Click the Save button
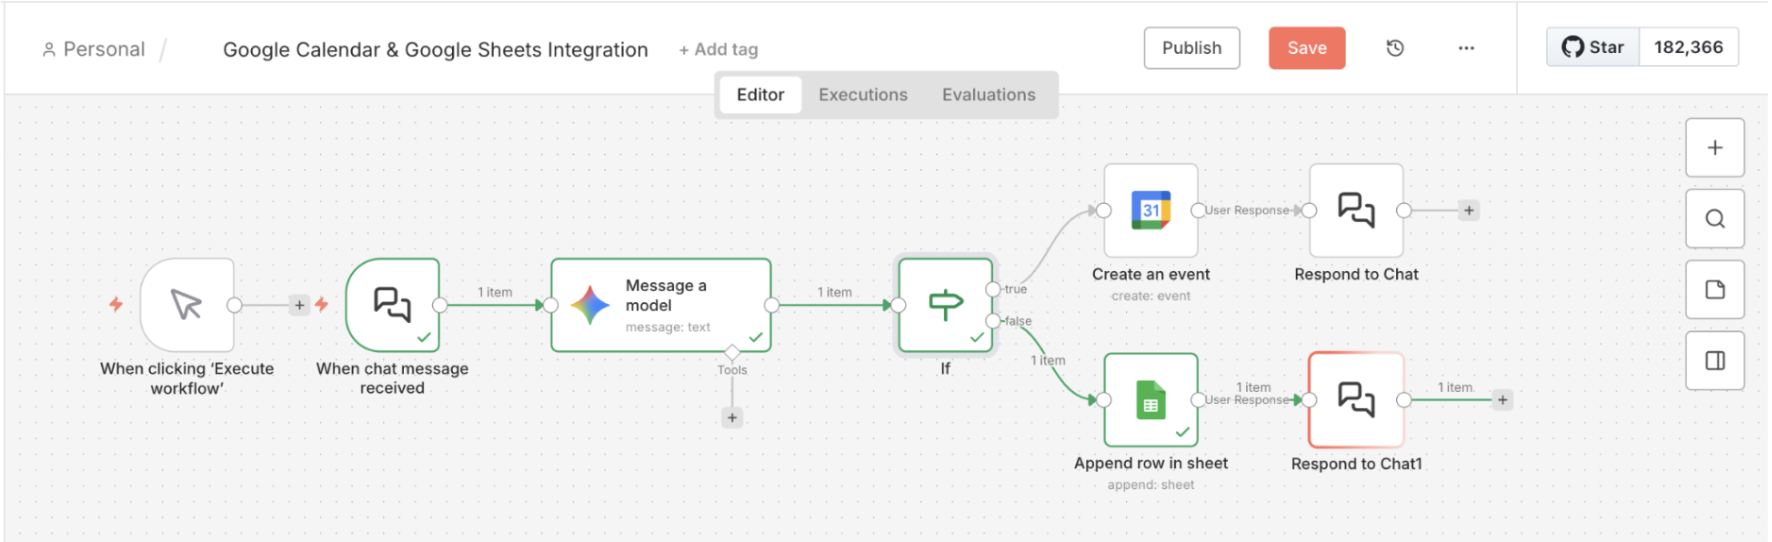Screen dimensions: 1772x542 tap(1307, 48)
